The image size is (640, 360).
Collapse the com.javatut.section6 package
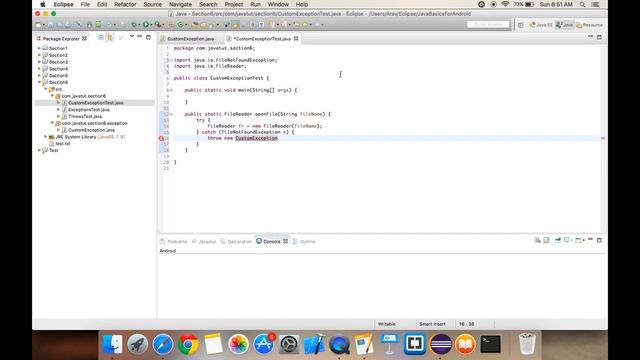tap(52, 96)
